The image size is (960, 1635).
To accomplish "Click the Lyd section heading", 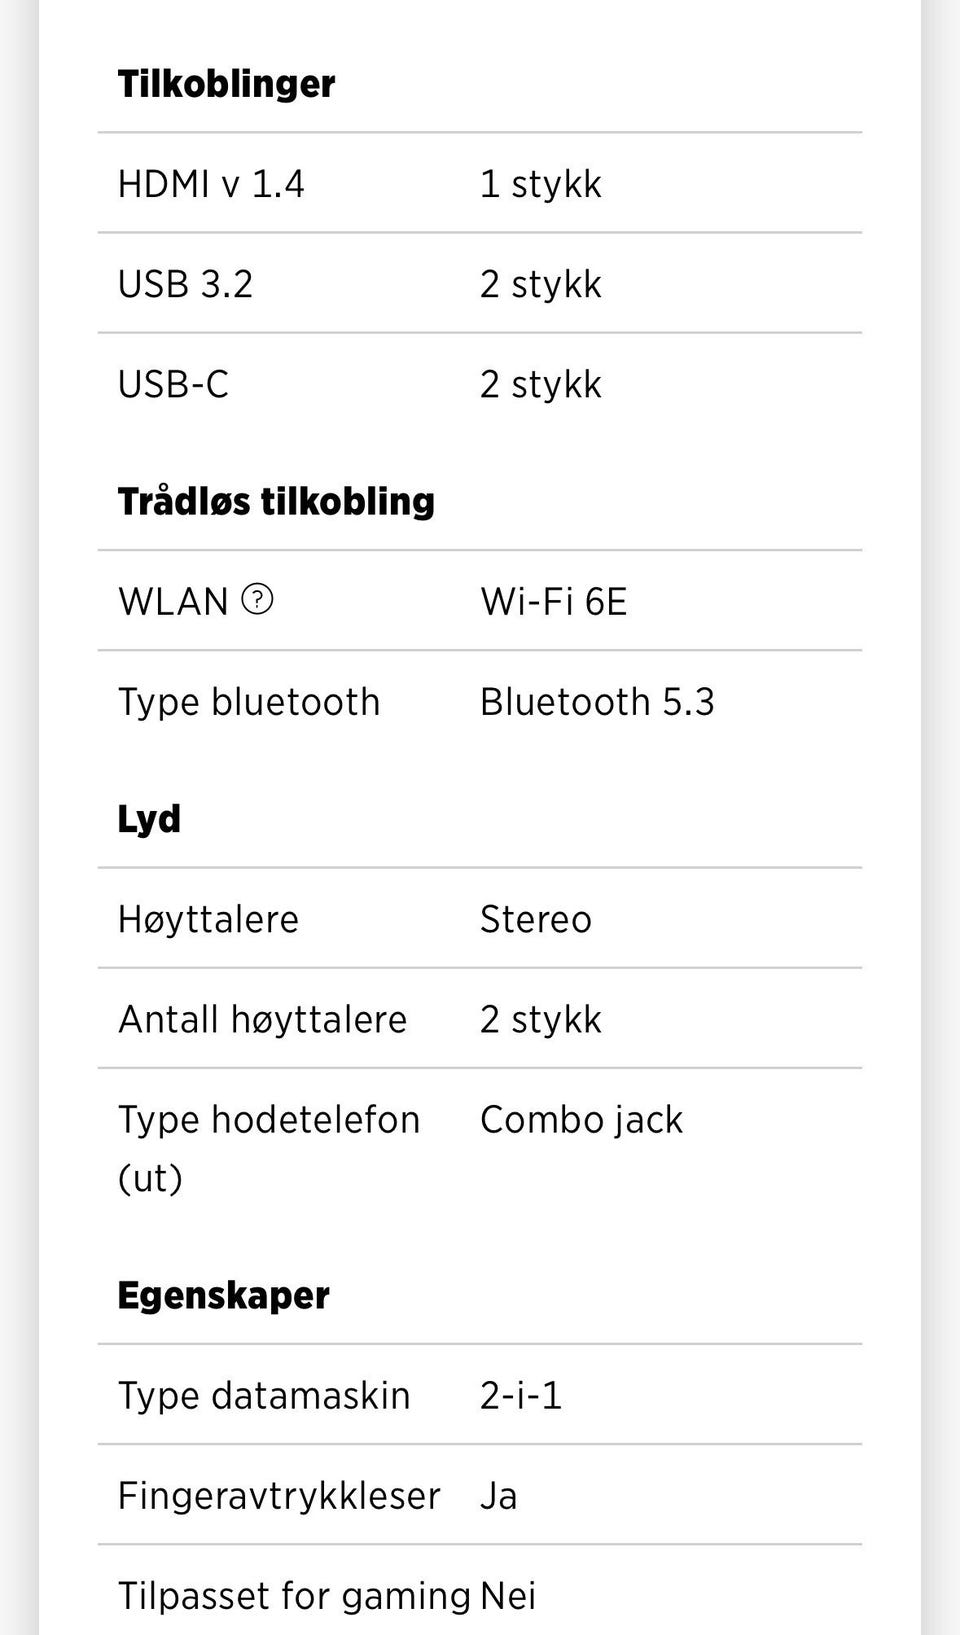I will (x=149, y=819).
